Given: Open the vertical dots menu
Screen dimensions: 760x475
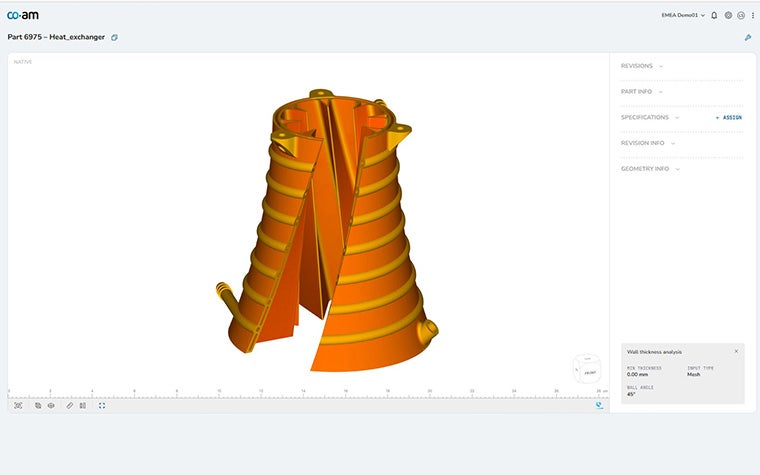Looking at the screenshot, I should click(753, 16).
